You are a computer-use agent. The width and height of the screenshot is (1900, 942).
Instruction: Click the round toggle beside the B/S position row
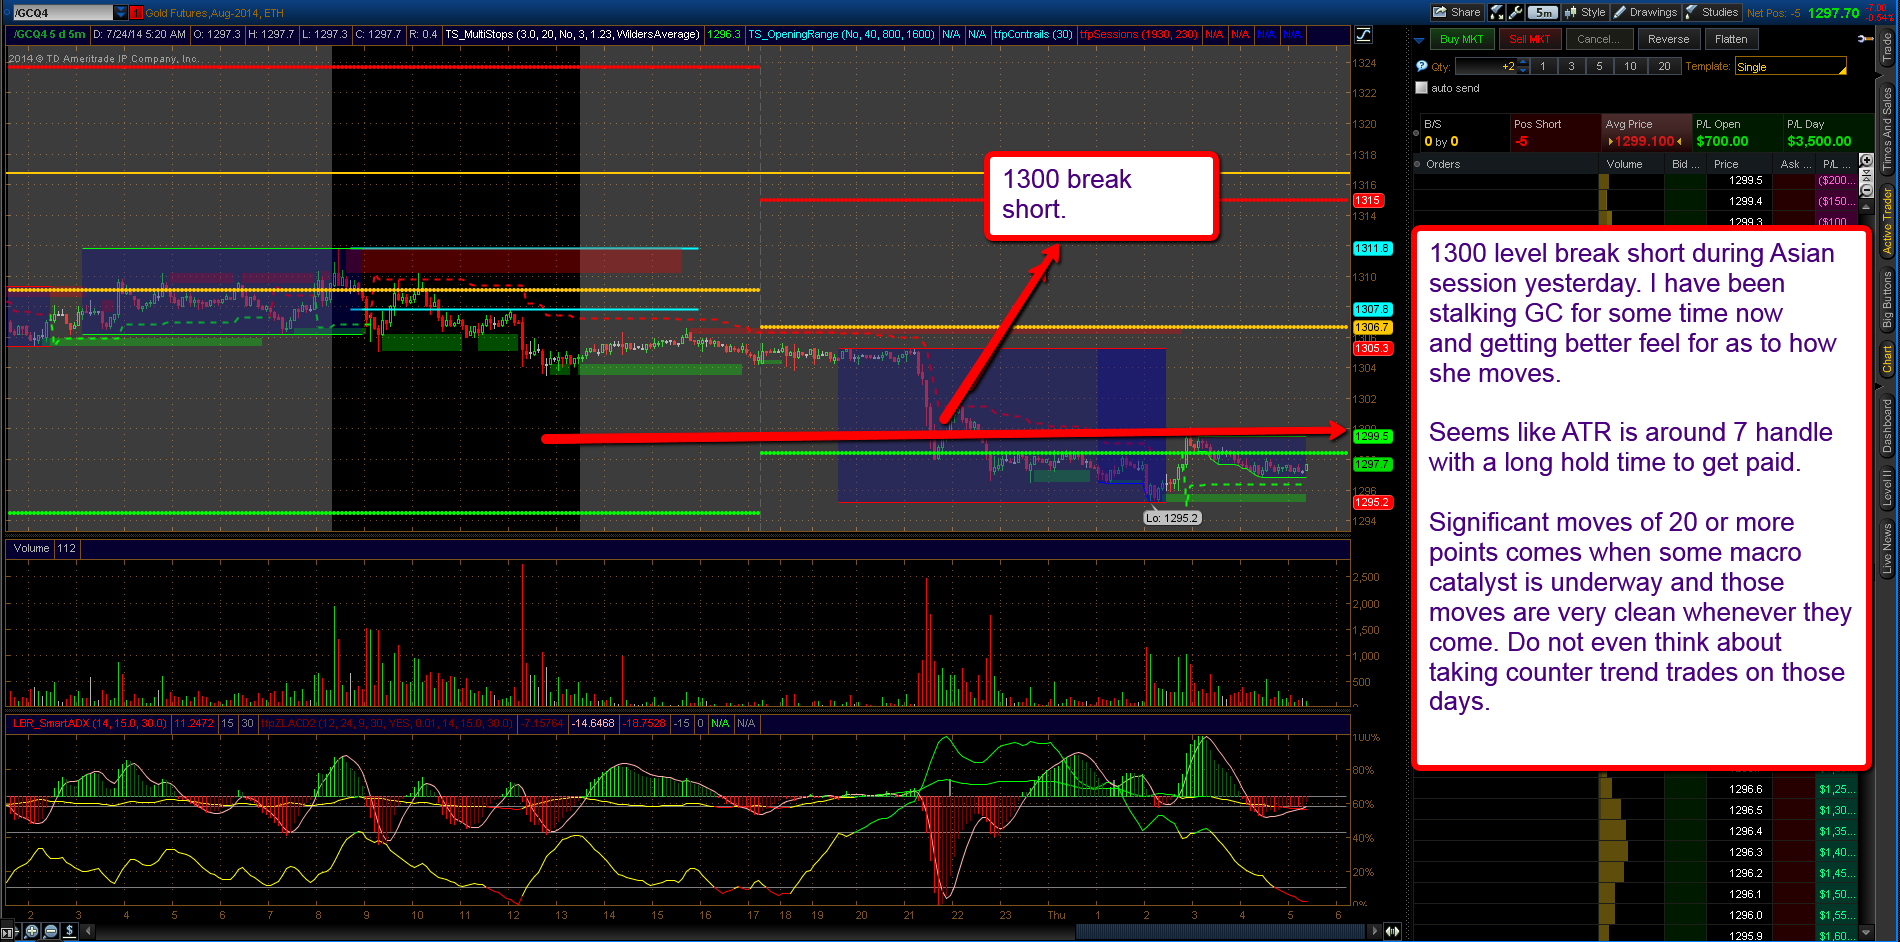click(x=1417, y=132)
